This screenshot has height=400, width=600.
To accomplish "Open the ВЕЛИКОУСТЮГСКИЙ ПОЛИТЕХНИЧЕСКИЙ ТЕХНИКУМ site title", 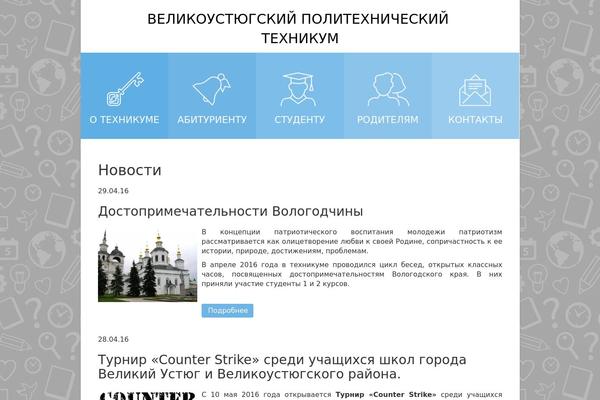I will [x=298, y=28].
